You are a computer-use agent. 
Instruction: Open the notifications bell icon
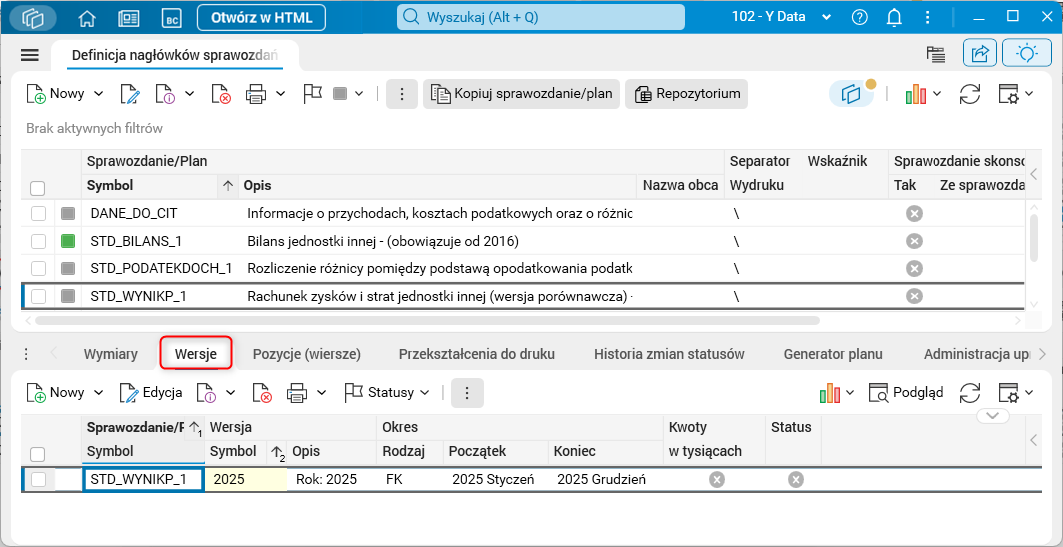[894, 18]
